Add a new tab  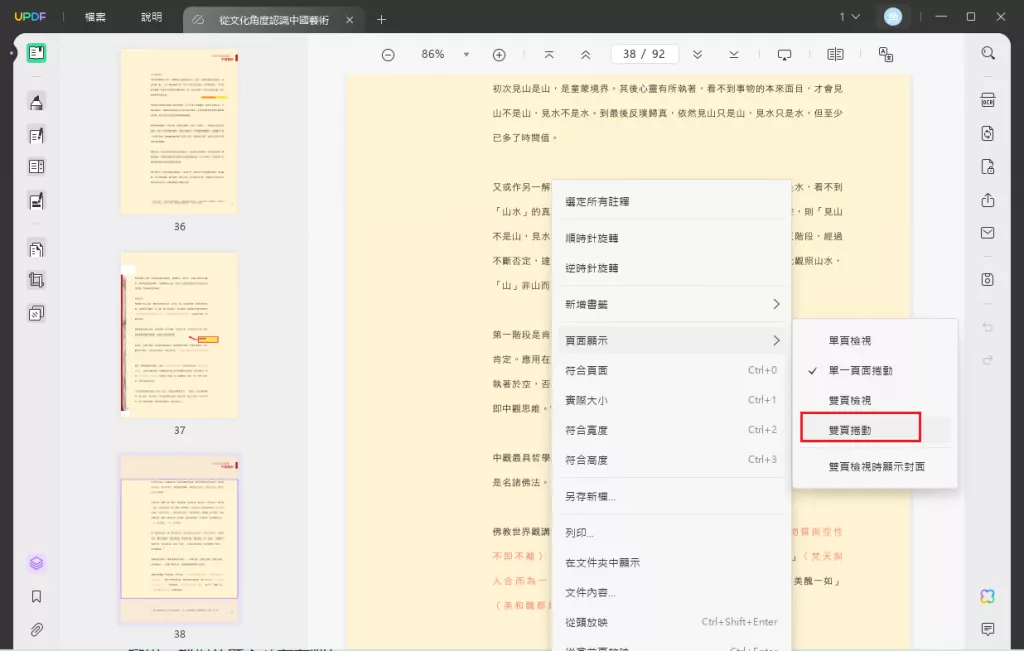coord(381,20)
